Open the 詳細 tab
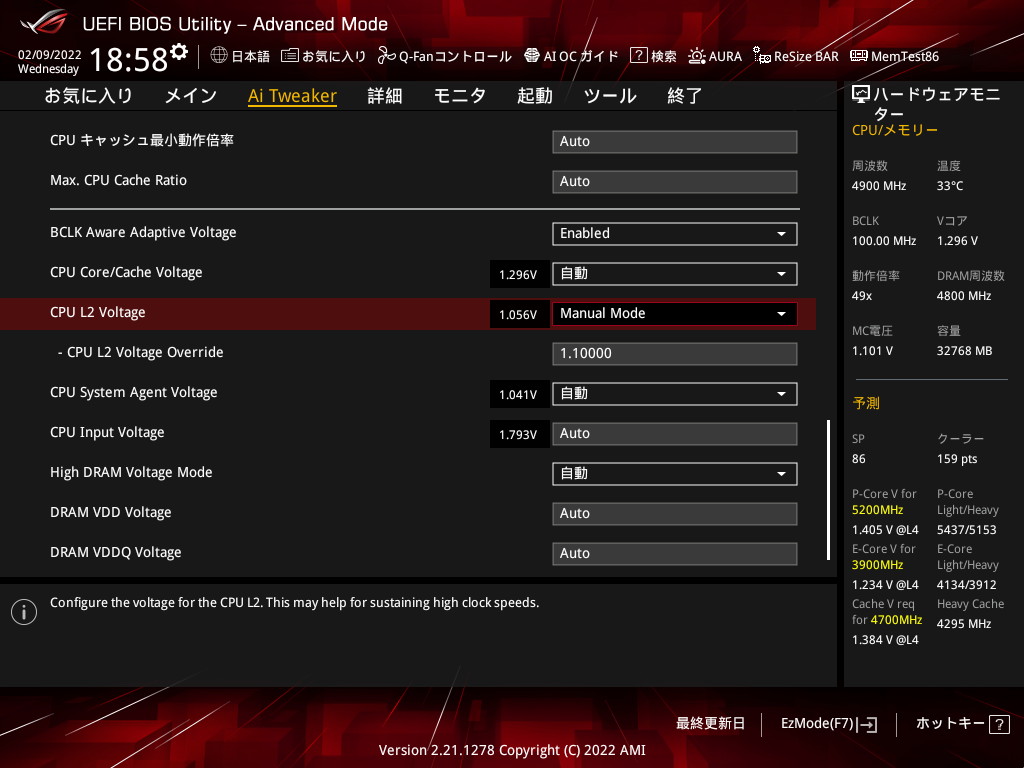 385,96
